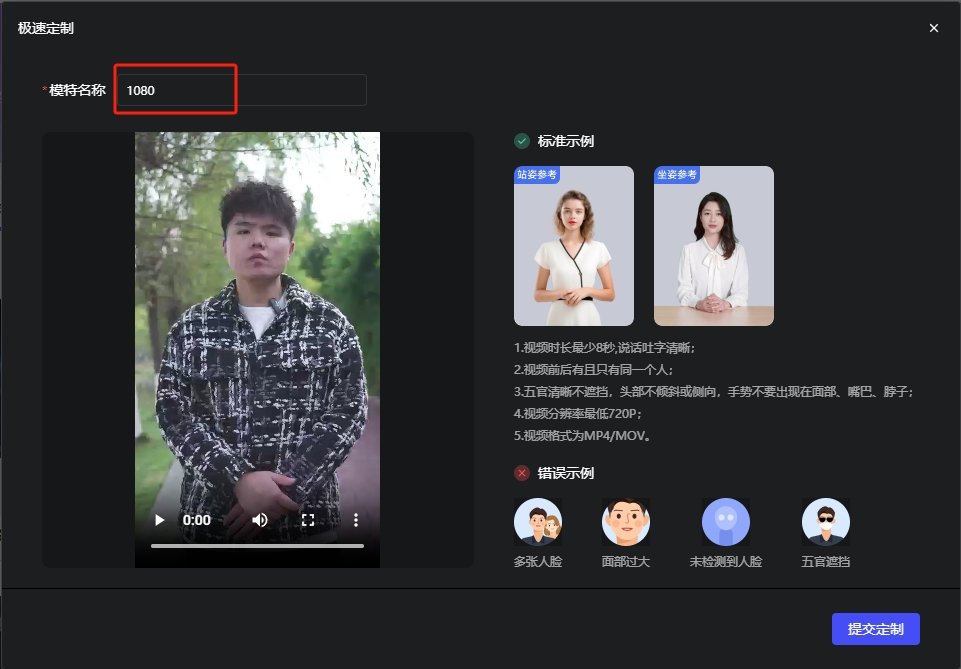This screenshot has width=961, height=669.
Task: Open the three-dot video options menu
Action: click(355, 519)
